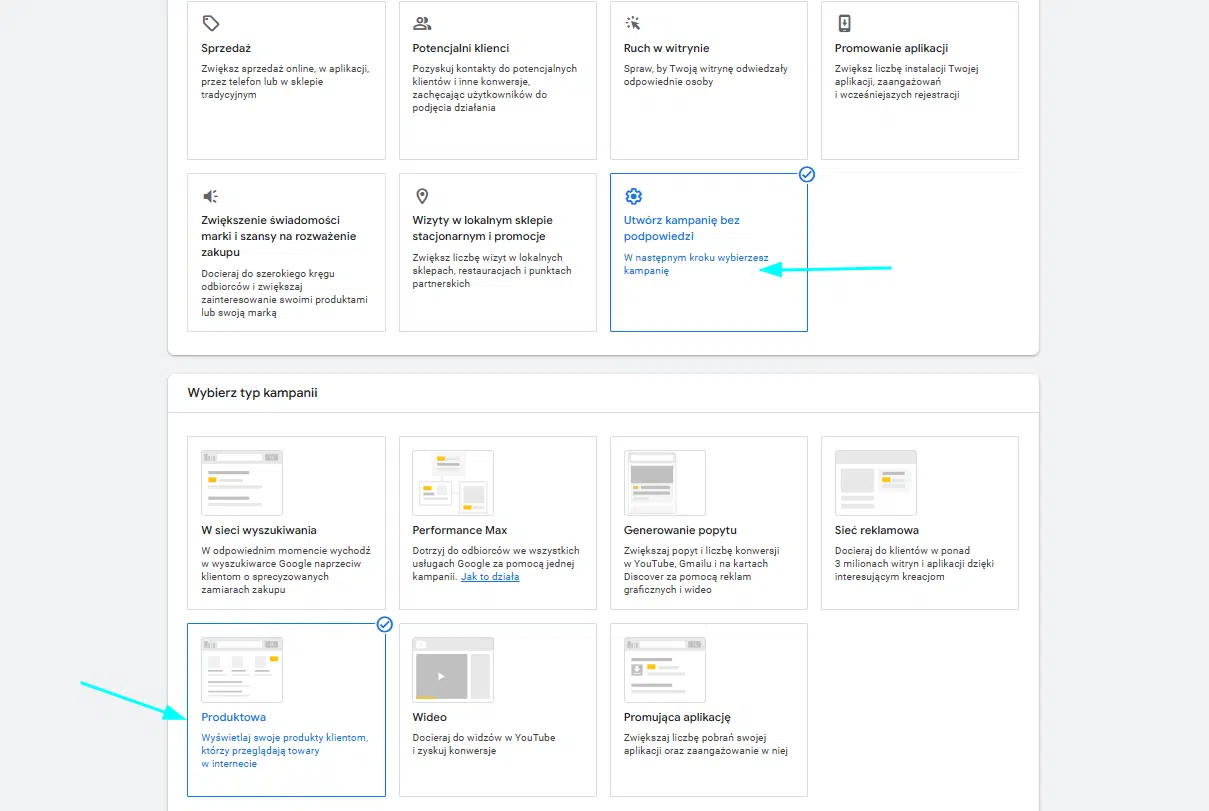The width and height of the screenshot is (1209, 811).
Task: Choose the Sprzedaż goal title
Action: (x=226, y=48)
